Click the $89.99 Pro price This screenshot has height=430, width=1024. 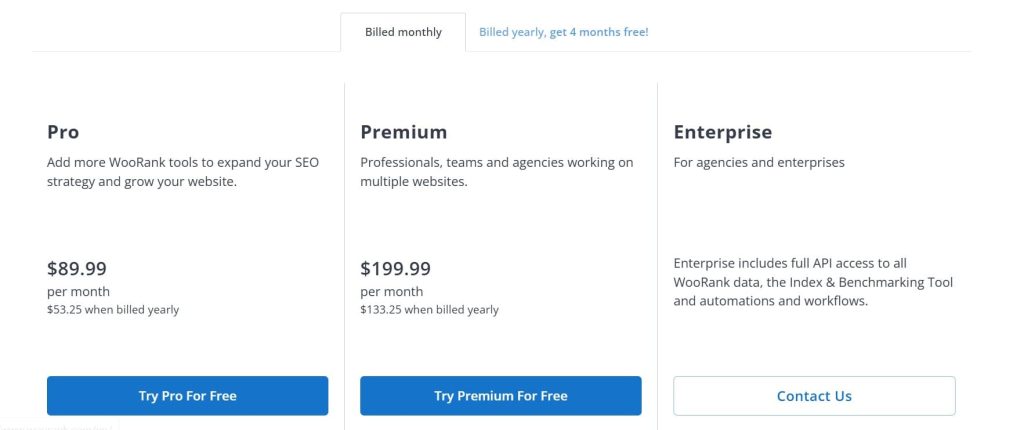point(77,268)
